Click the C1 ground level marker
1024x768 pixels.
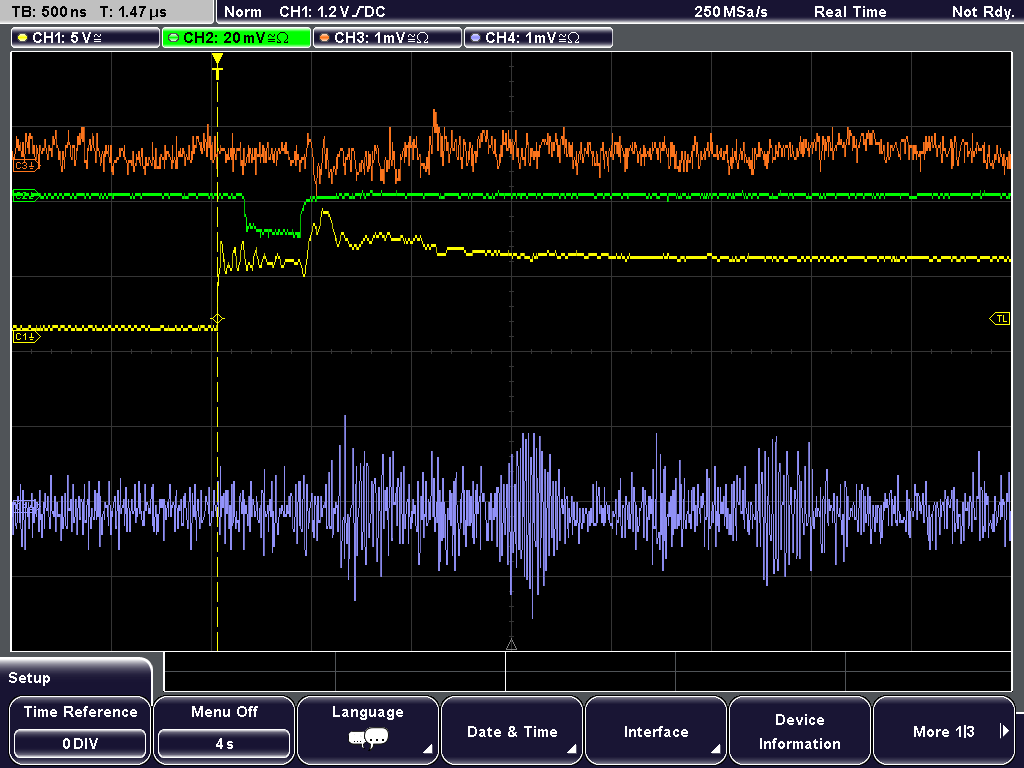pyautogui.click(x=26, y=337)
